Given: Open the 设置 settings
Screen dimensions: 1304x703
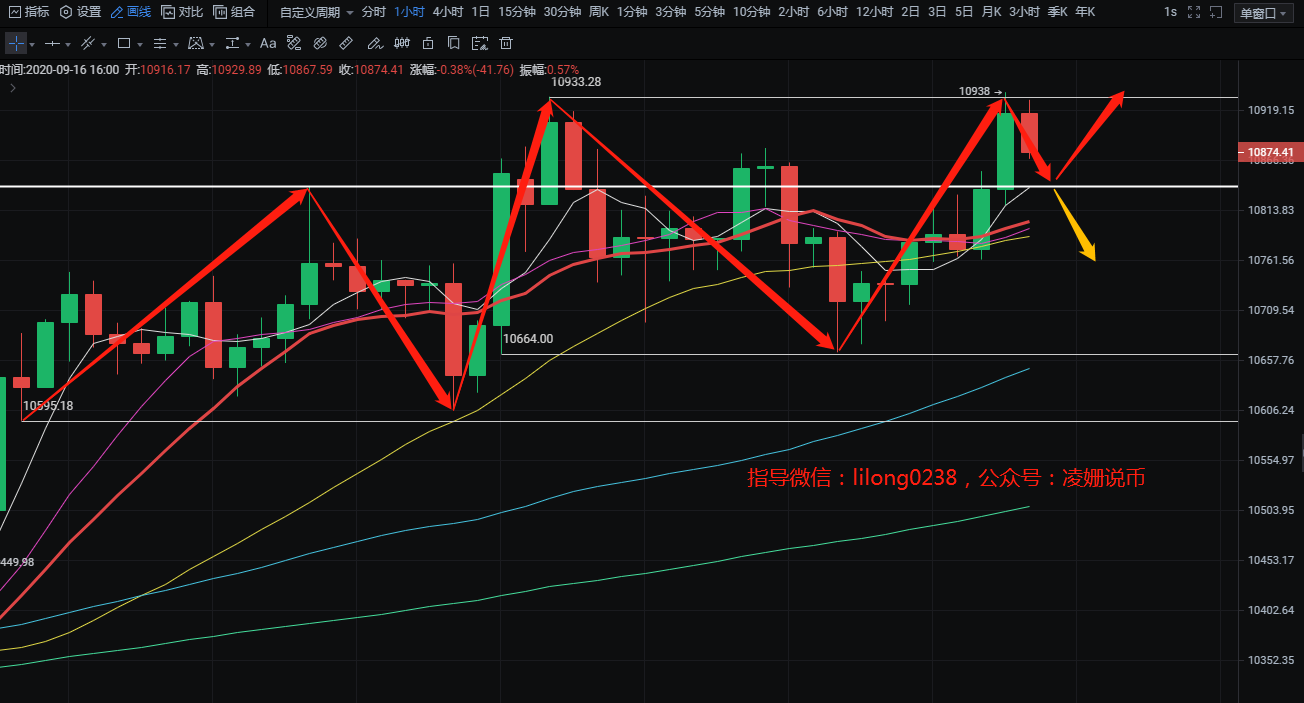Looking at the screenshot, I should tap(80, 12).
